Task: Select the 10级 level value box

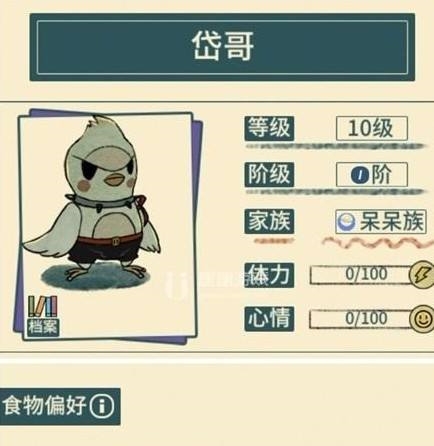Action: (x=372, y=128)
